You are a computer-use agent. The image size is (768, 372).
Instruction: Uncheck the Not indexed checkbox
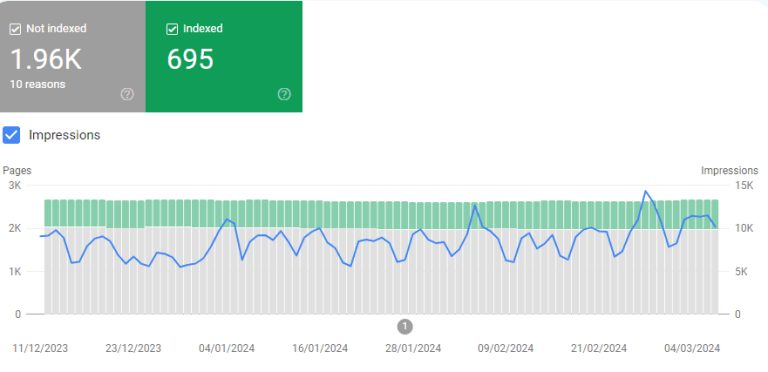click(16, 29)
